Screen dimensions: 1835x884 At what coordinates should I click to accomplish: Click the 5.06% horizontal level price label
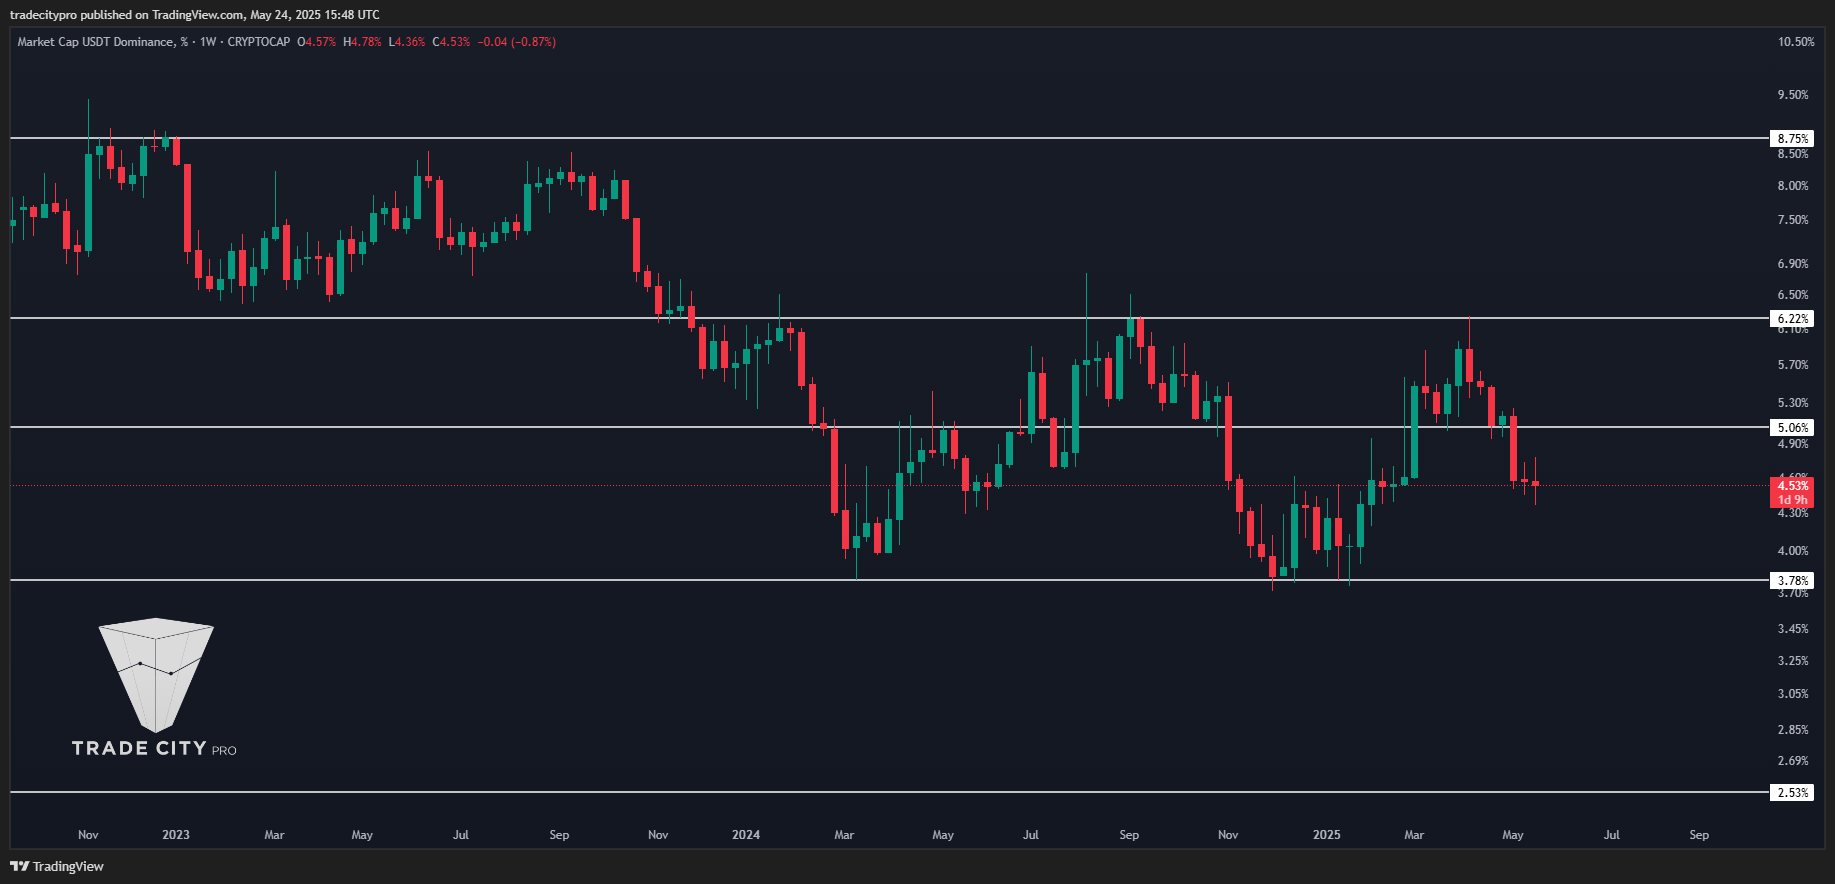[1792, 428]
